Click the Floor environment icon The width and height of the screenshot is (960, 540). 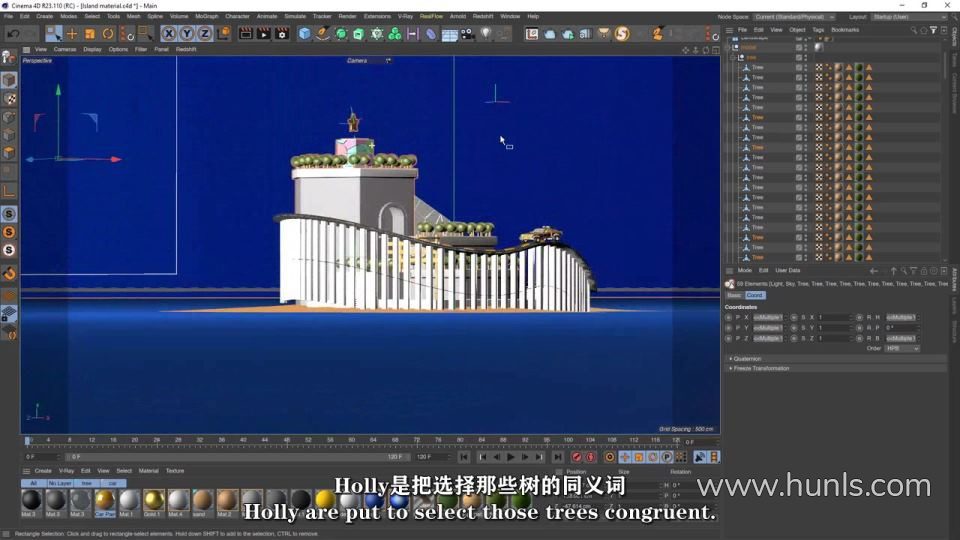click(449, 34)
